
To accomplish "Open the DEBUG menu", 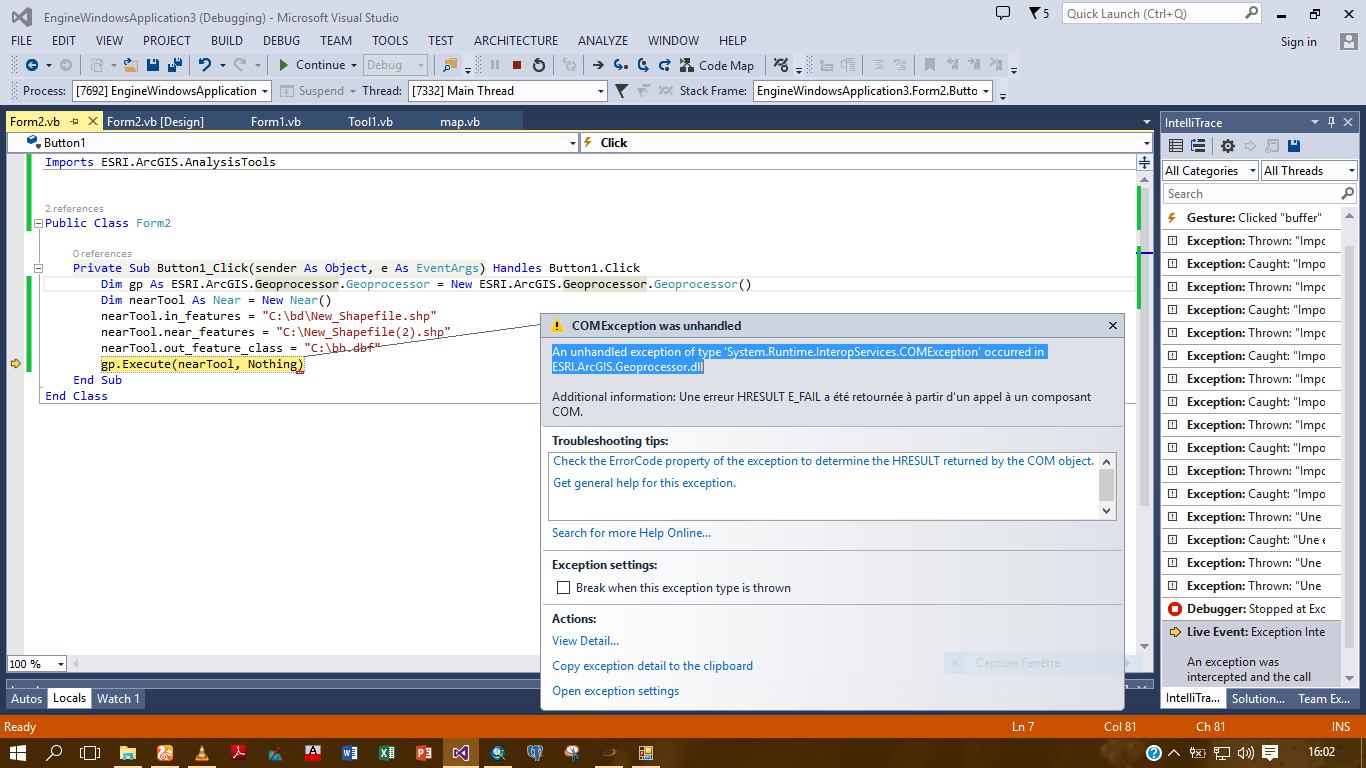I will coord(281,40).
